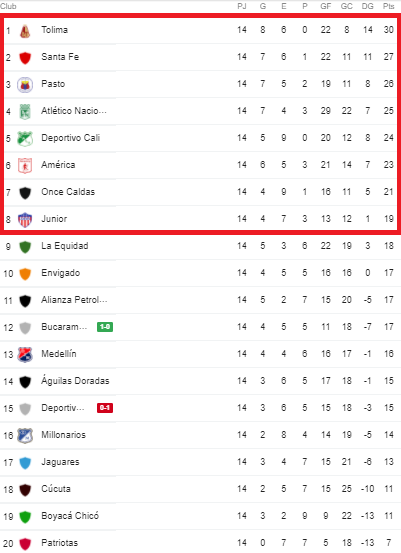The image size is (401, 553).
Task: Open the Bucaramanga 1-0 green score badge
Action: (105, 327)
